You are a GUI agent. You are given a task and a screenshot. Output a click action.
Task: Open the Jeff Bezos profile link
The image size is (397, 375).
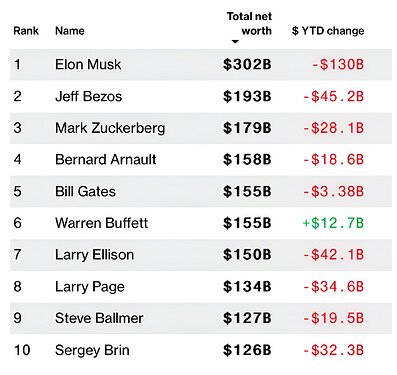tap(88, 96)
